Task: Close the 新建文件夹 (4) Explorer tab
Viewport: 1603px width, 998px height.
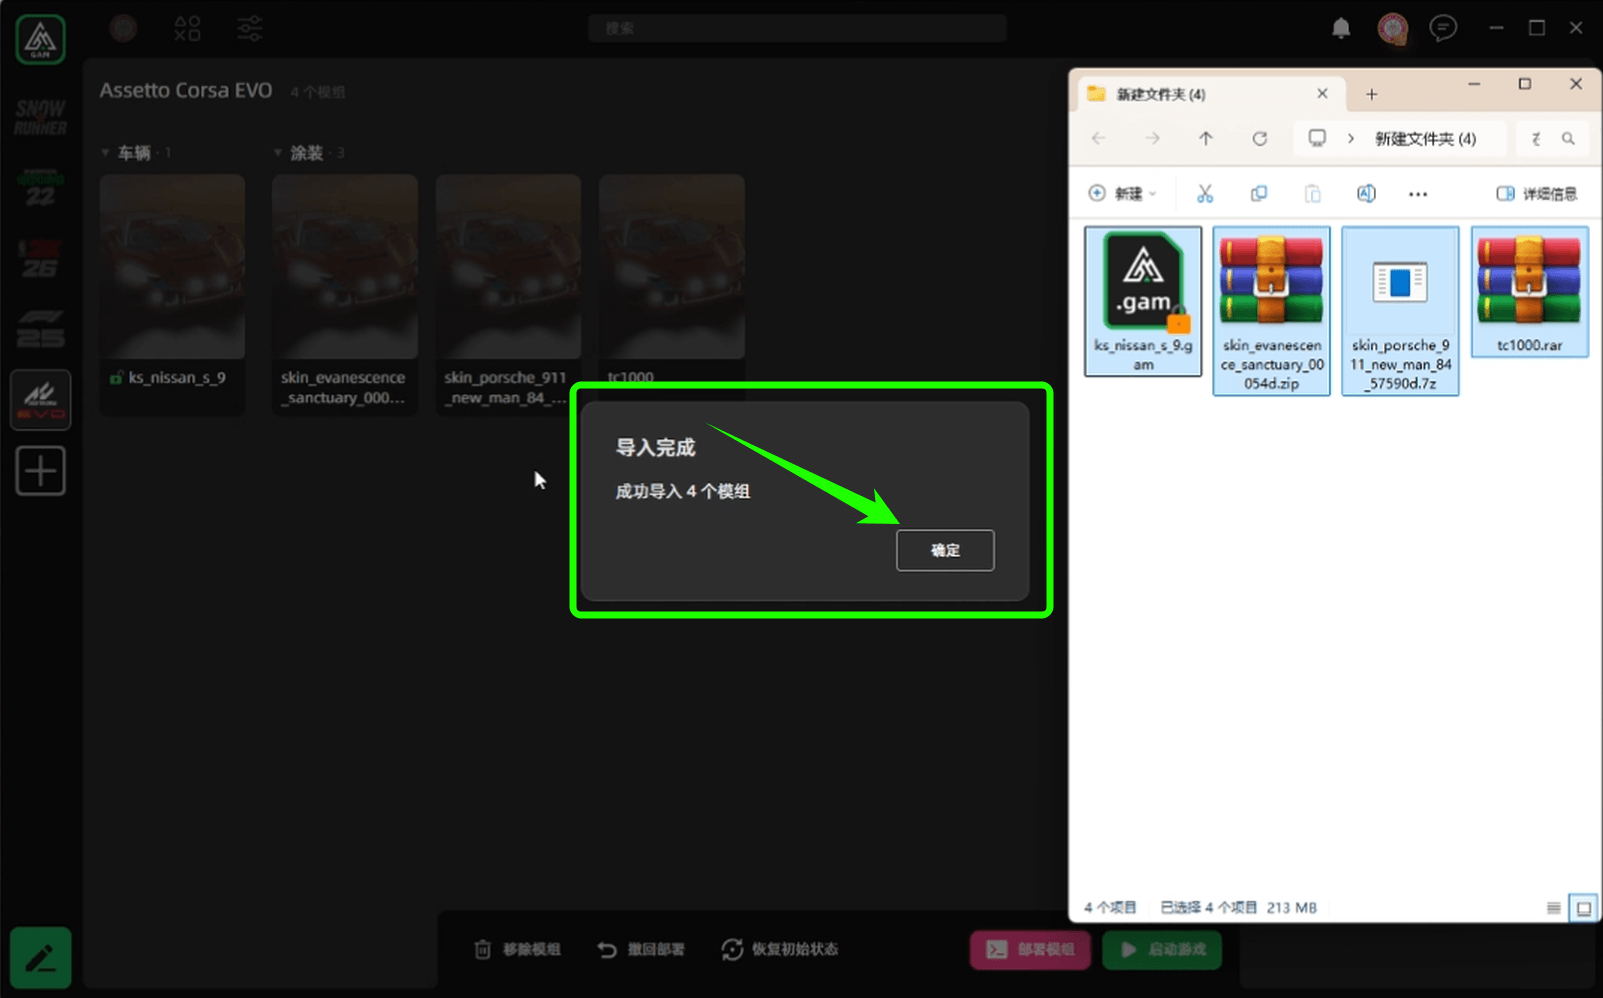Action: pos(1322,94)
